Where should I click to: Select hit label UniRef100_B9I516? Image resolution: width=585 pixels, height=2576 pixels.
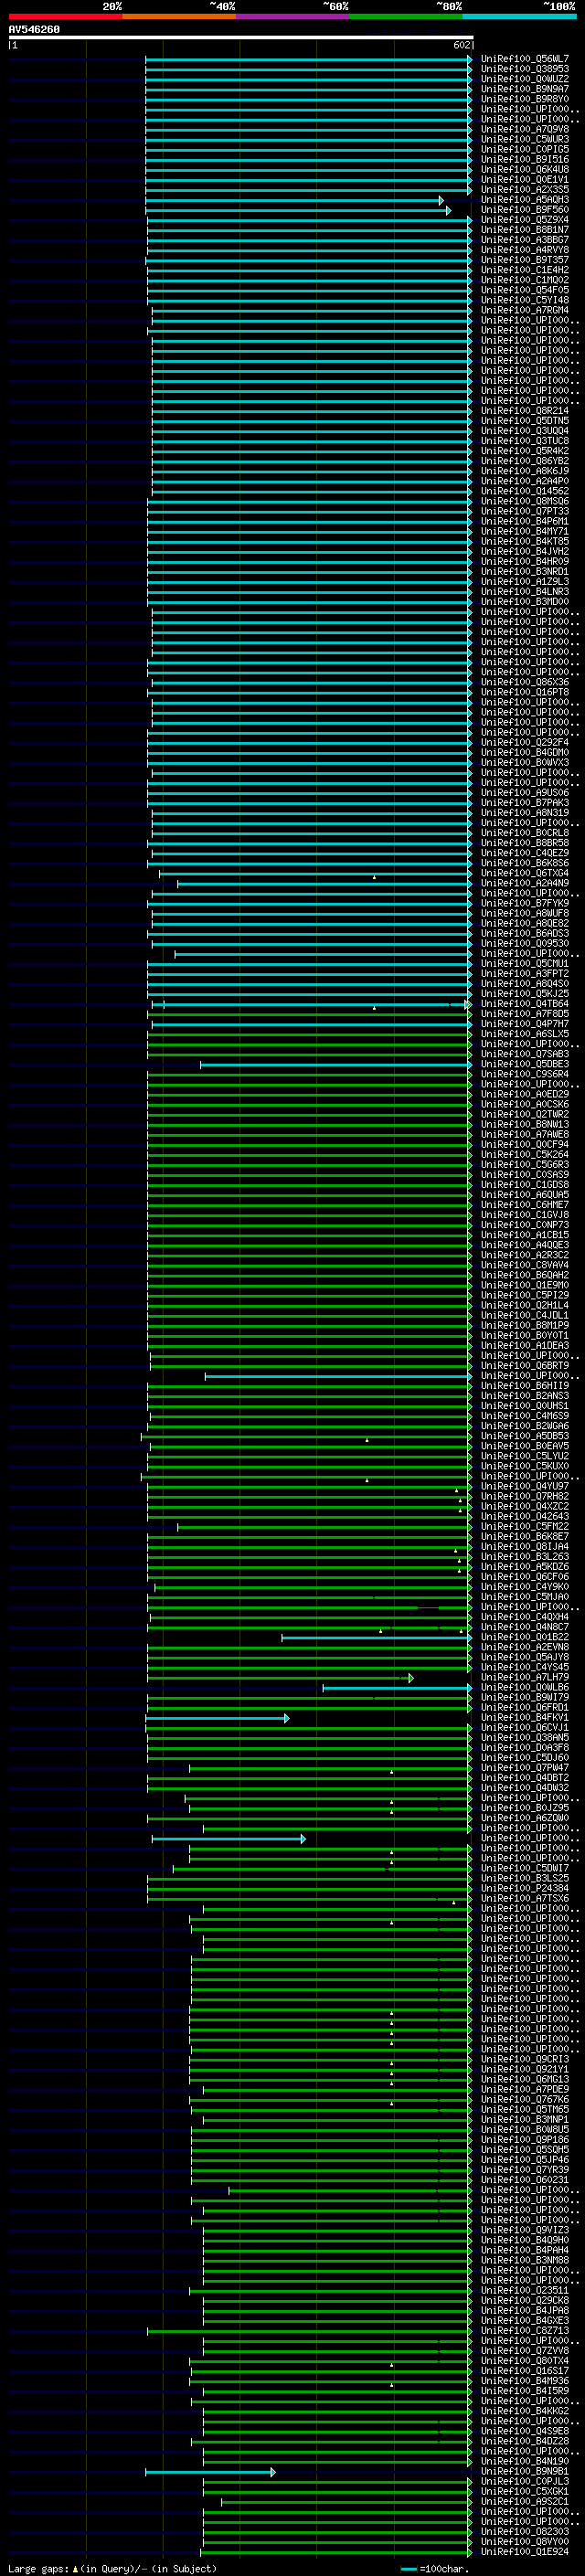click(524, 159)
